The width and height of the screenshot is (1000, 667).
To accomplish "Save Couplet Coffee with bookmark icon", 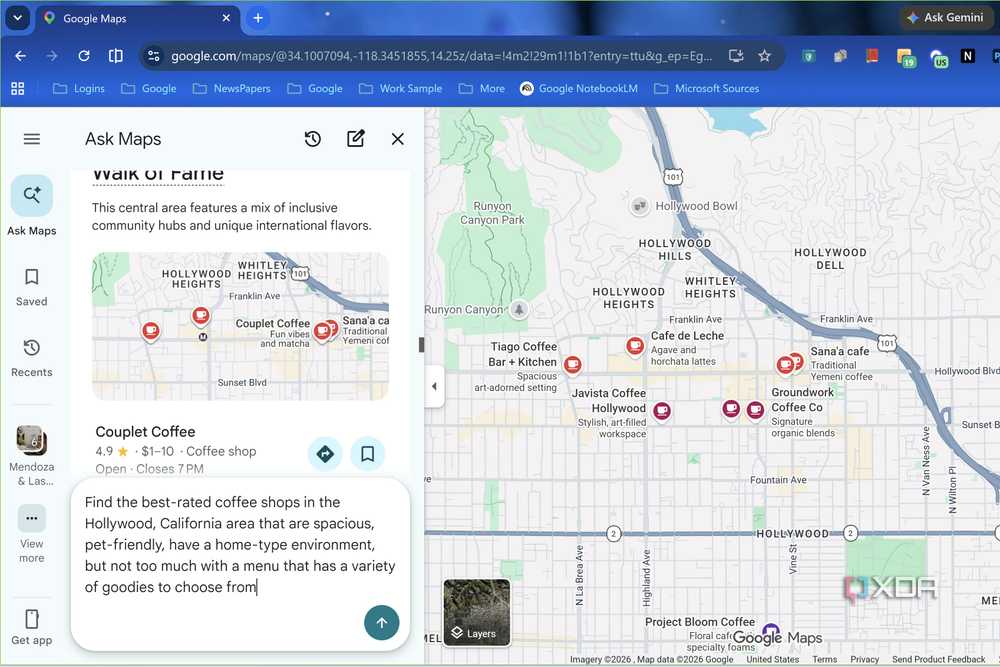I will pos(367,453).
